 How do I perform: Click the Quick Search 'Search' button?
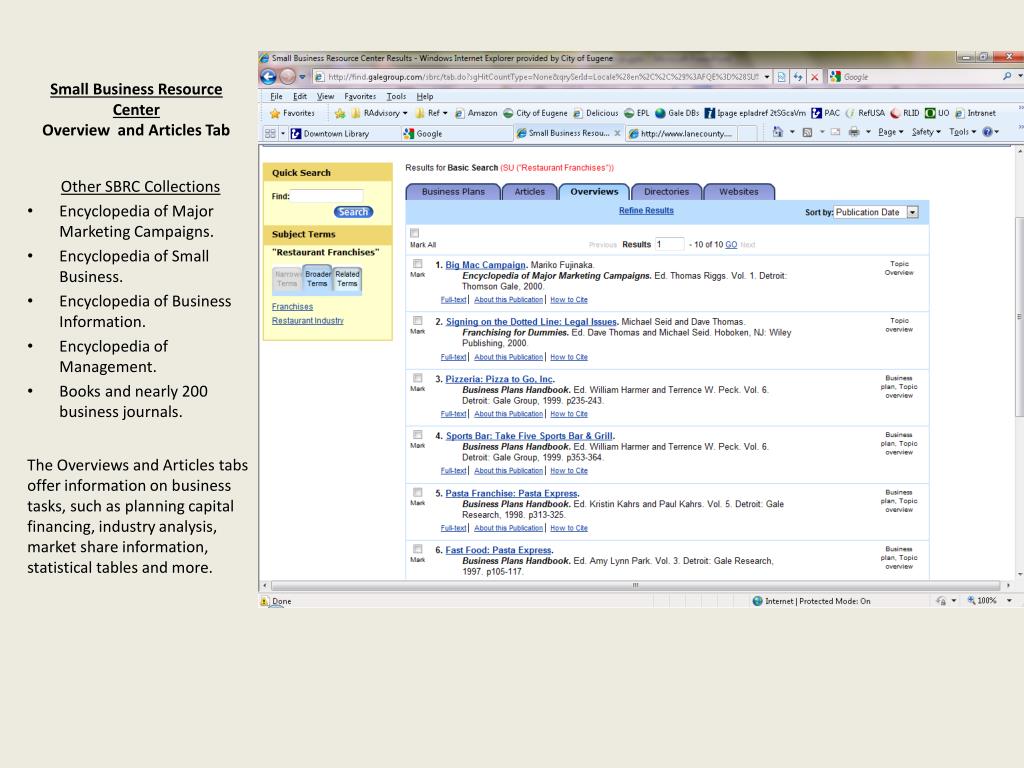click(353, 212)
